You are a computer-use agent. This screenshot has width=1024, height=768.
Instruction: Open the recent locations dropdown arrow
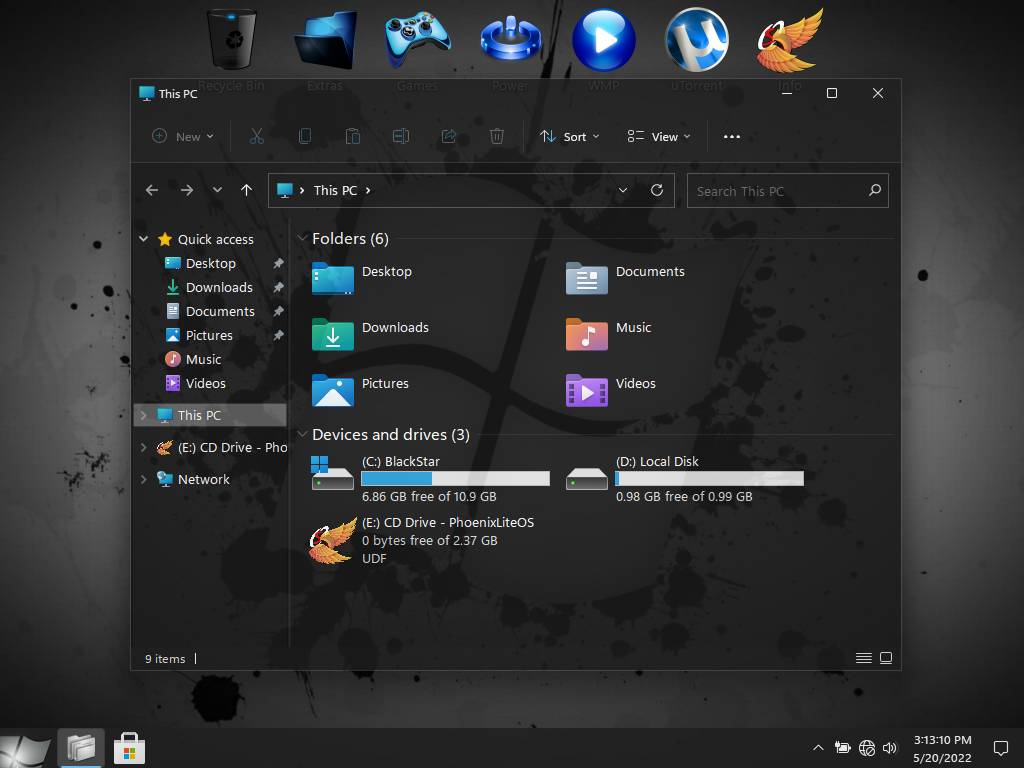click(x=217, y=190)
